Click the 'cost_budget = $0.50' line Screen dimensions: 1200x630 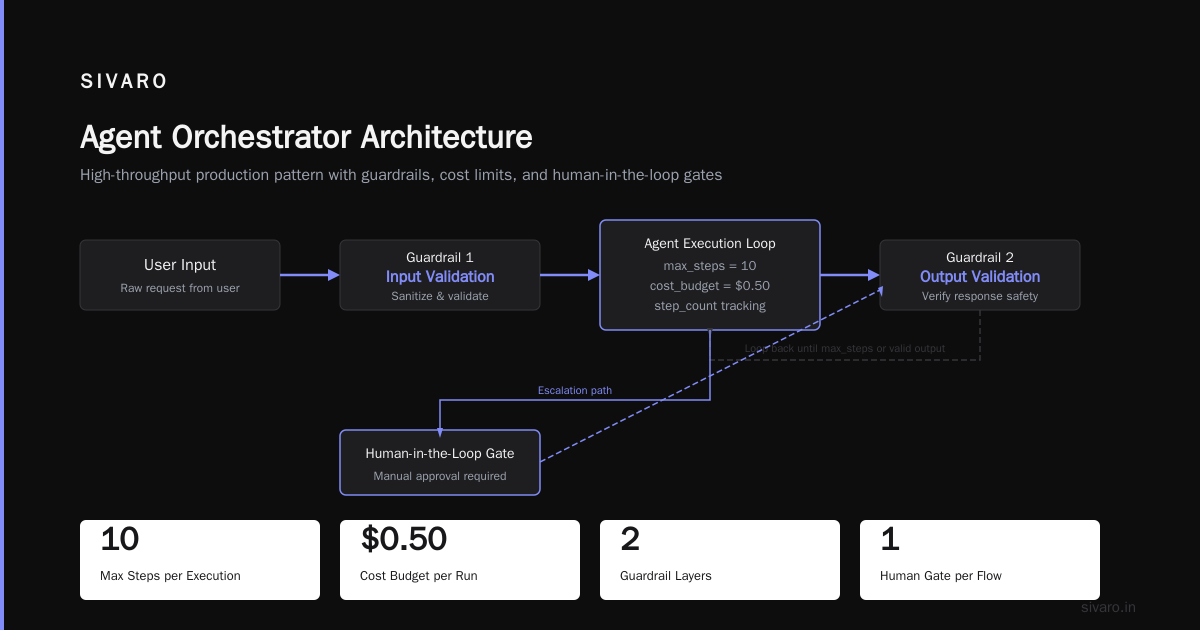[710, 286]
